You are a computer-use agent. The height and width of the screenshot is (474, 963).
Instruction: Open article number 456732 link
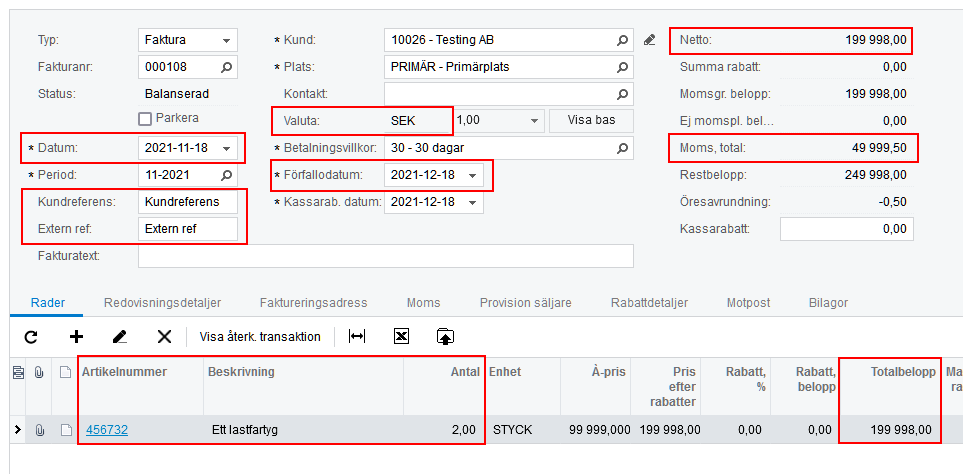(107, 430)
